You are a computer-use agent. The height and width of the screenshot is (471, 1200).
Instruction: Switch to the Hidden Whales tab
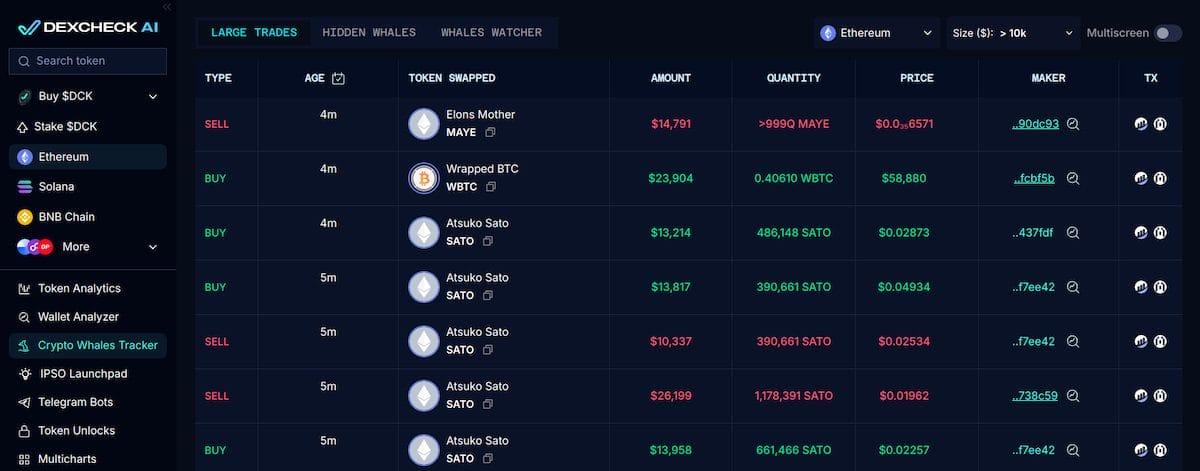(369, 33)
